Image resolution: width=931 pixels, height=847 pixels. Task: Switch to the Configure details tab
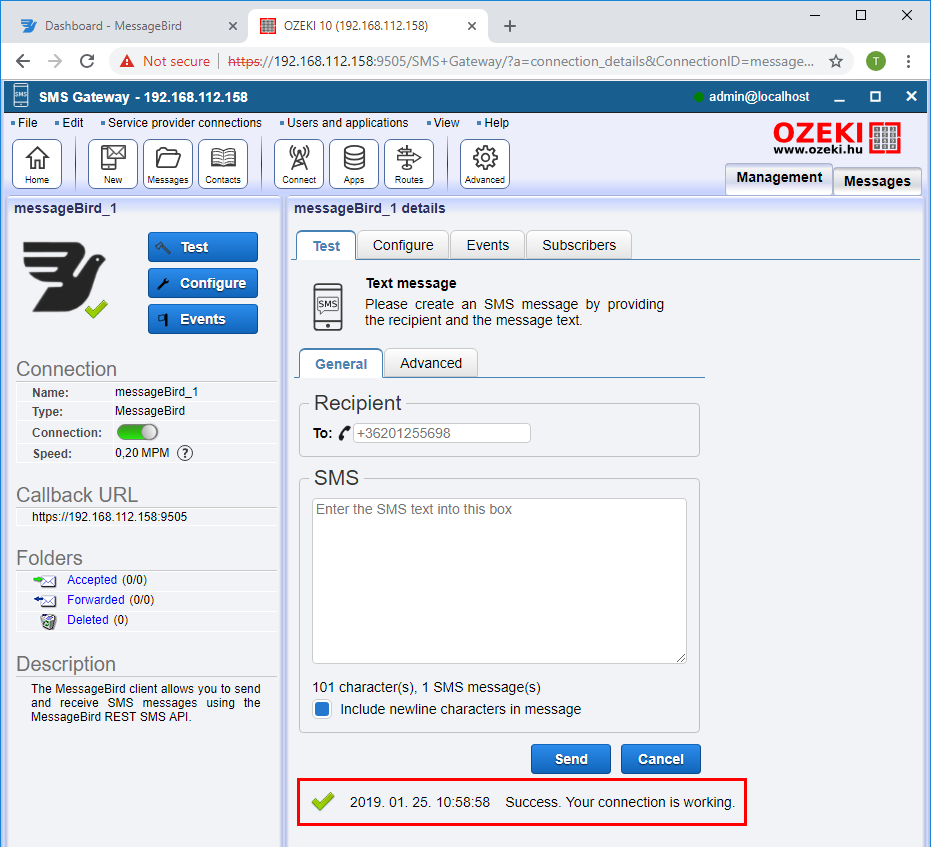[x=403, y=245]
